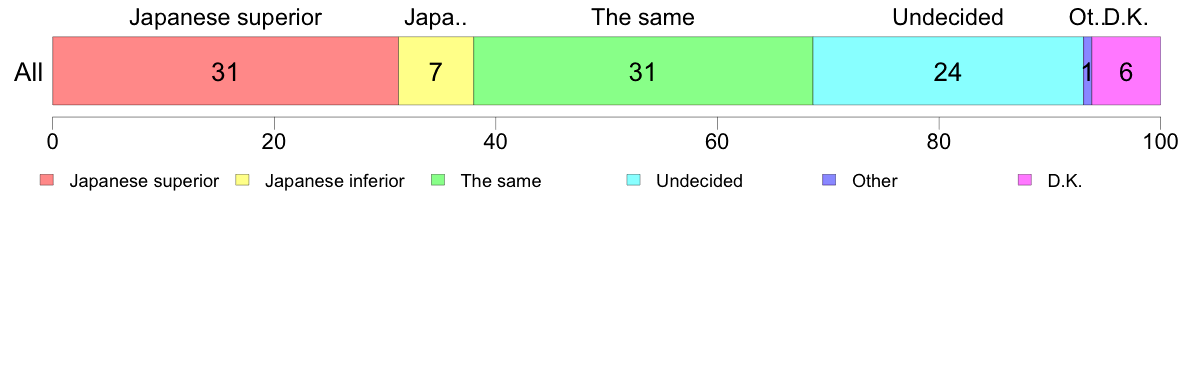Select the green bar segment labeled 31
This screenshot has width=1188, height=368.
(x=643, y=70)
